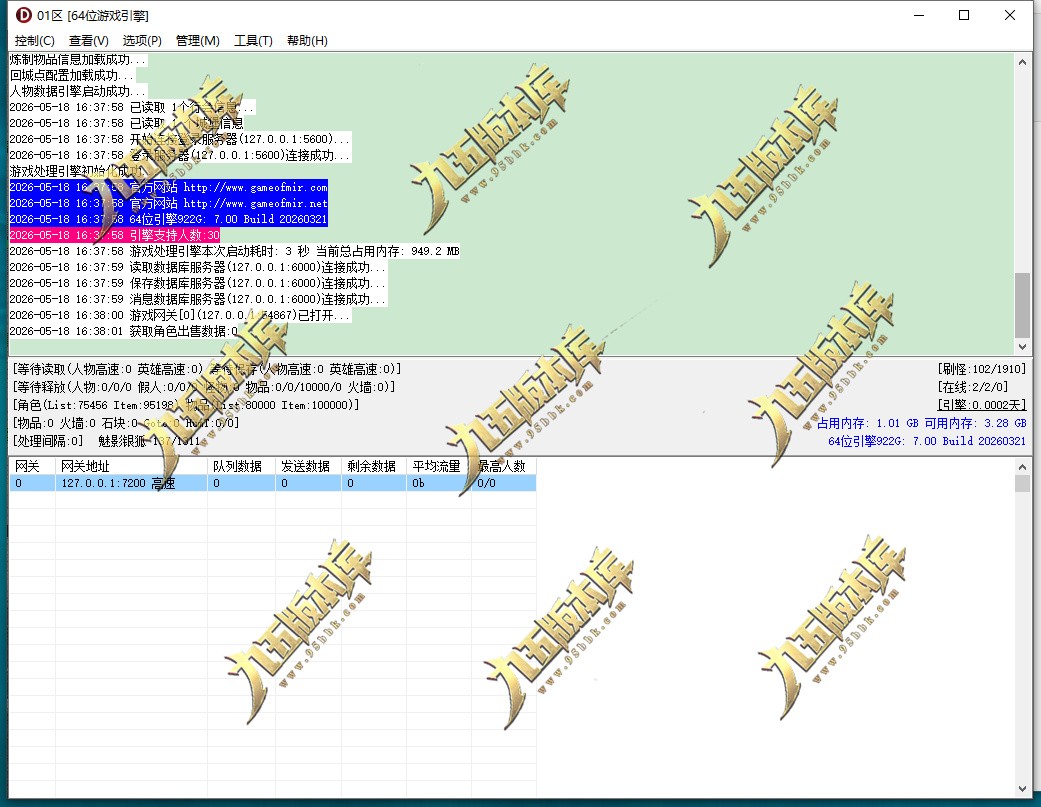Click the 网关 column header
Image resolution: width=1041 pixels, height=807 pixels.
tap(32, 466)
